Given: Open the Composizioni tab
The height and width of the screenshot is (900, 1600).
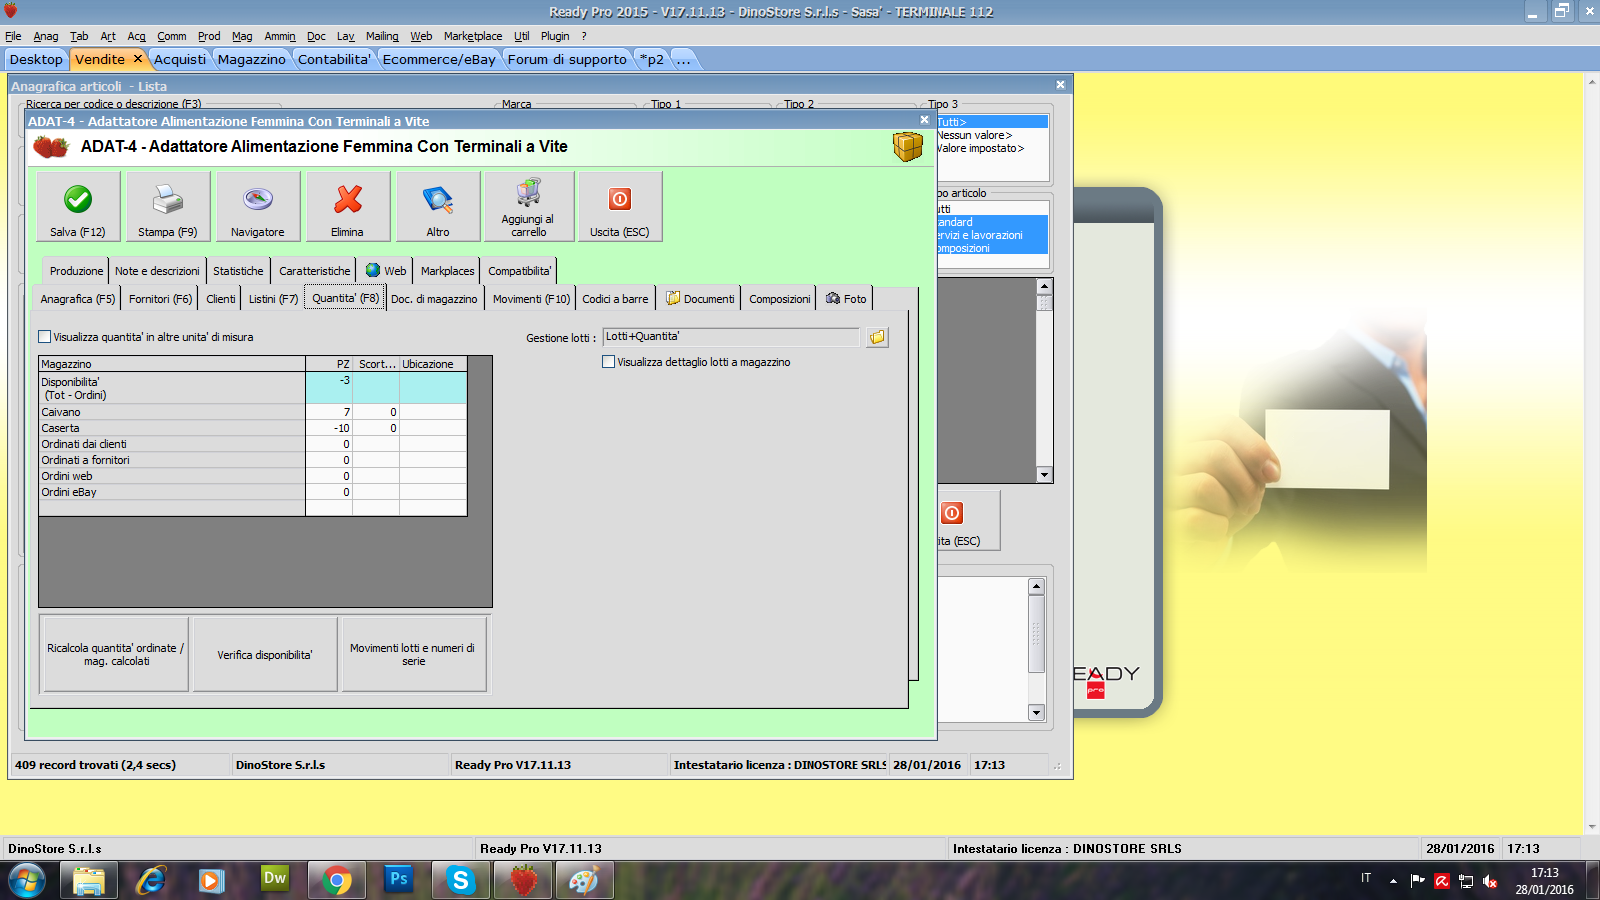Looking at the screenshot, I should (x=780, y=299).
